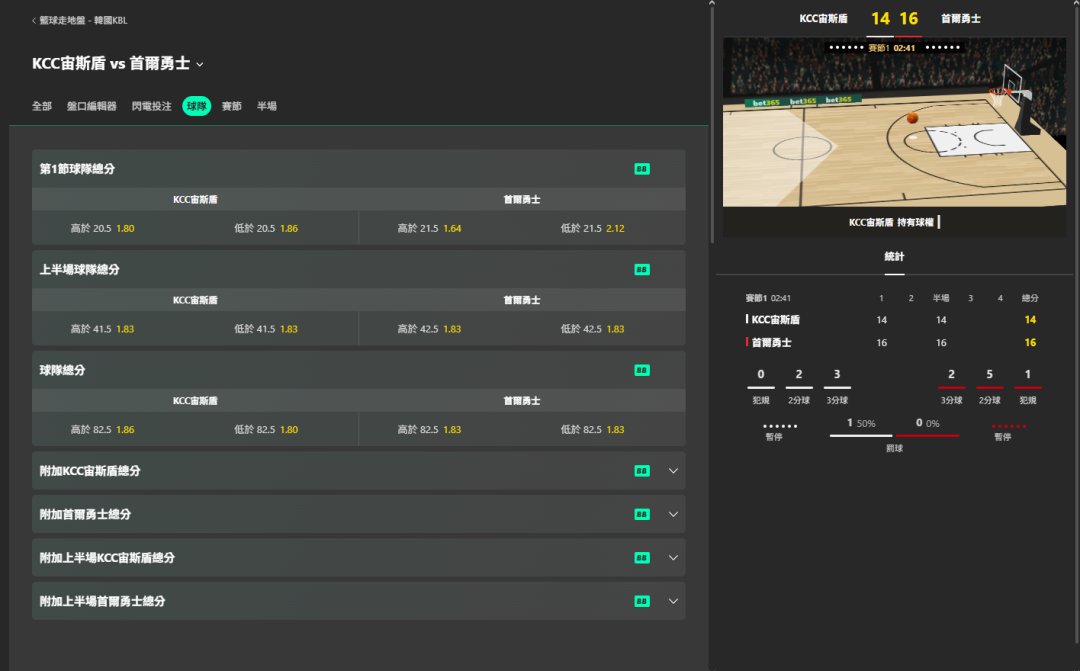1080x671 pixels.
Task: Expand the 附加KCC宙斯盾總分 market
Action: click(673, 471)
